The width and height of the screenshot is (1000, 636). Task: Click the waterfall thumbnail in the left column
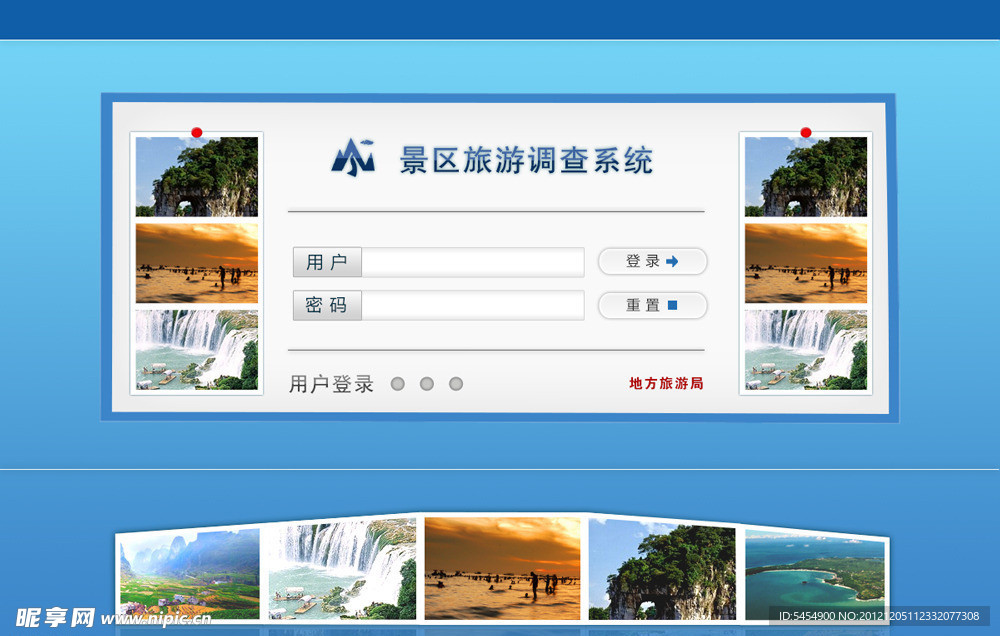(196, 350)
